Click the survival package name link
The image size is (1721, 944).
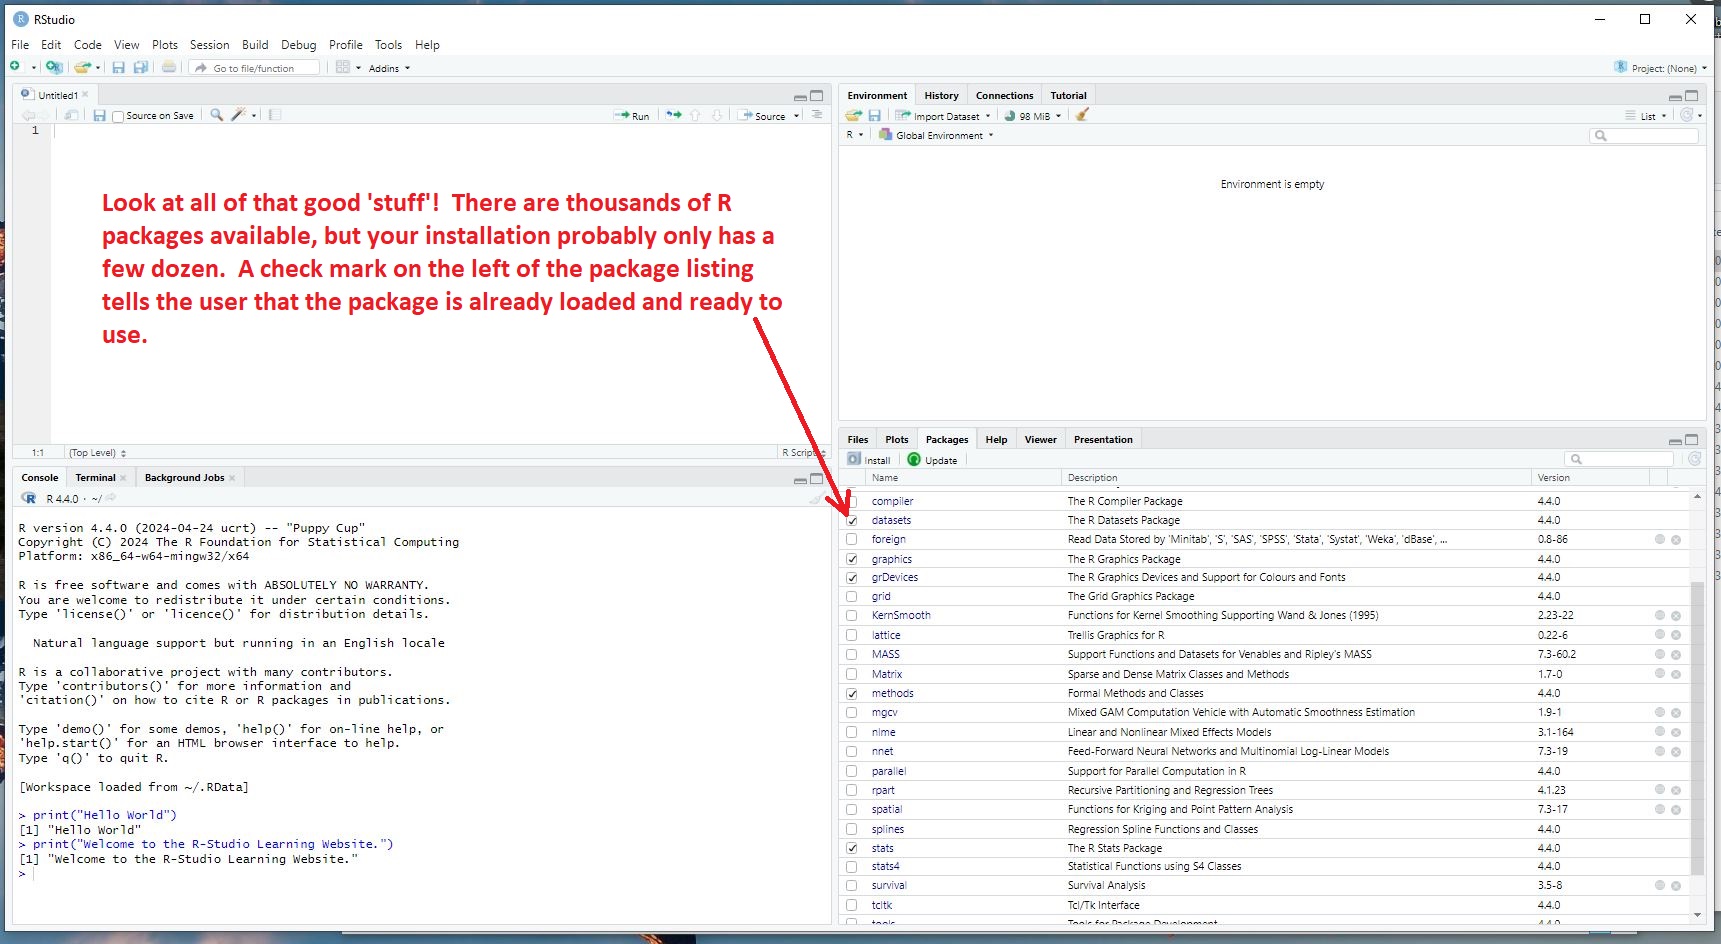888,886
